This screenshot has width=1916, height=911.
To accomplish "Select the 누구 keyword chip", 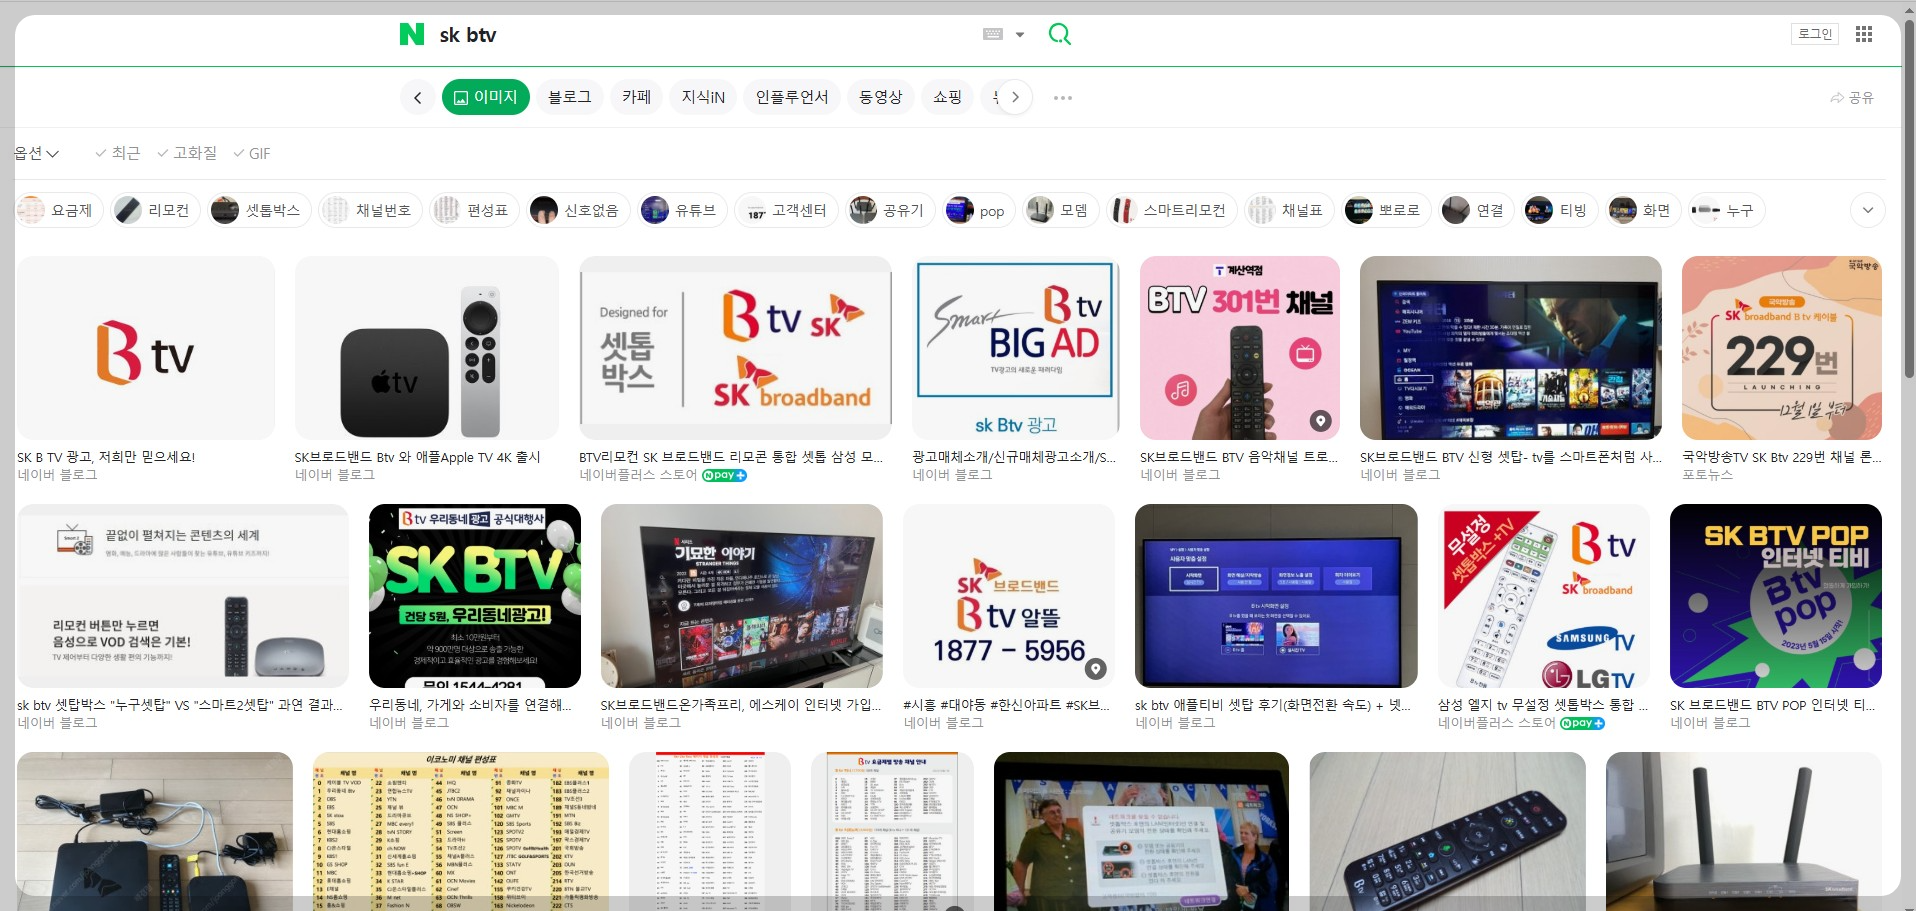I will click(x=1725, y=210).
